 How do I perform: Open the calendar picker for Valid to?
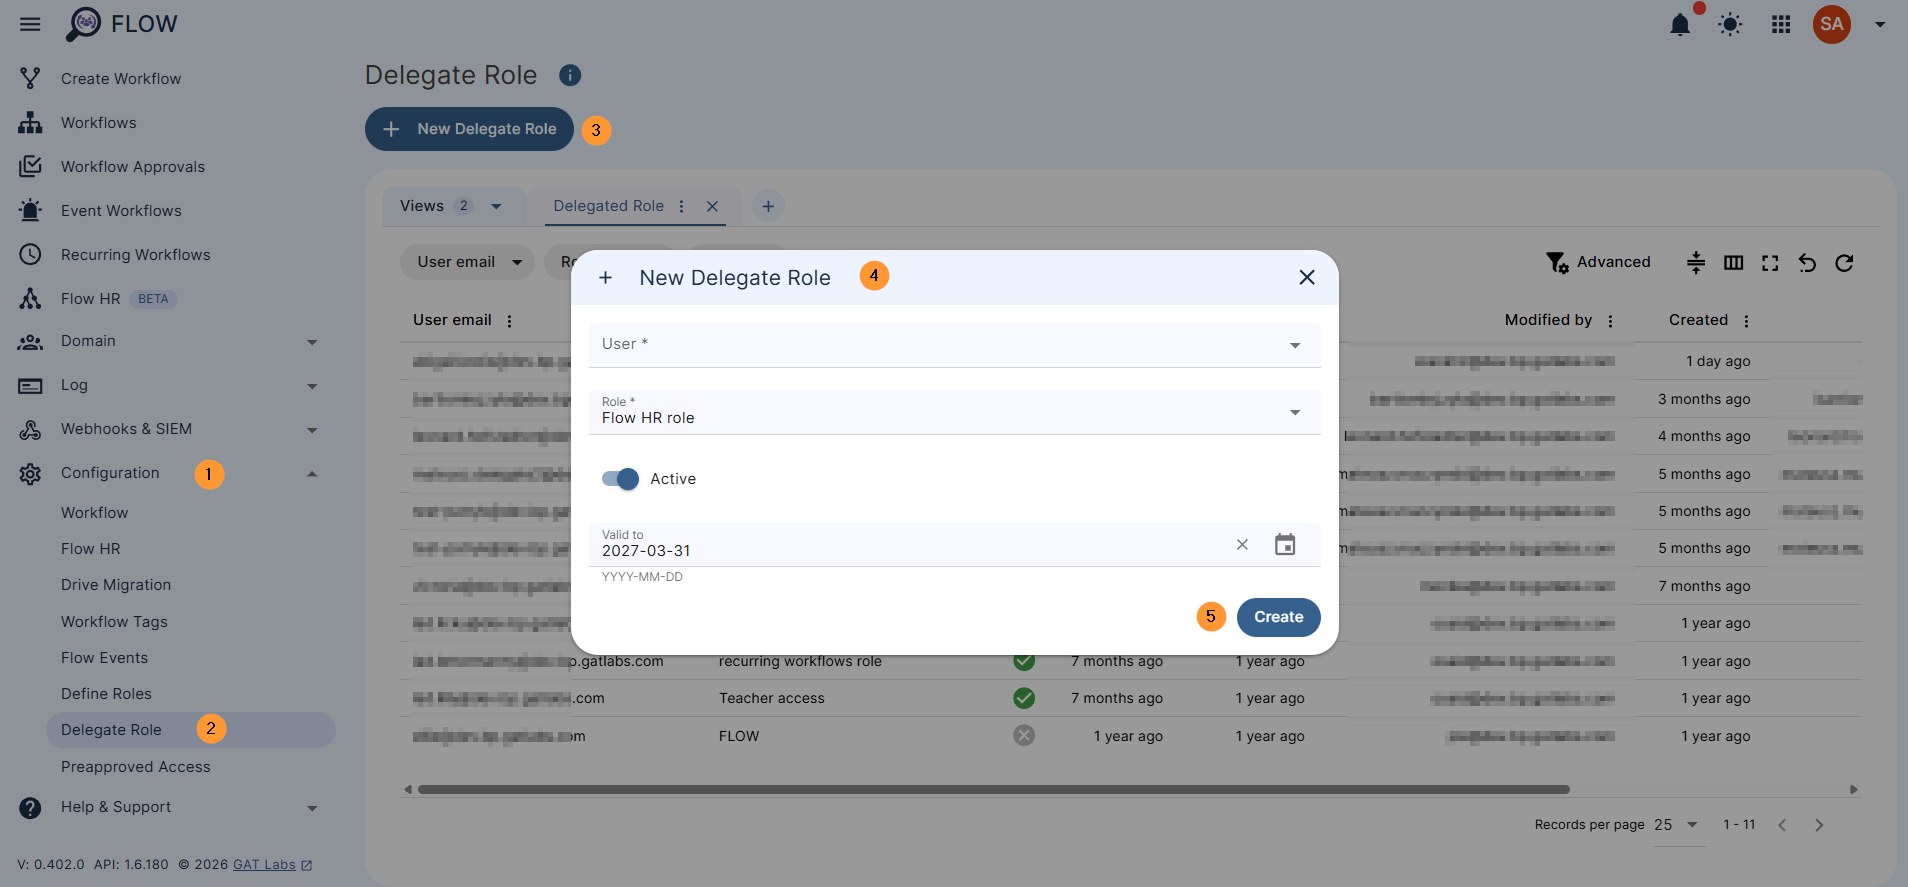[1285, 545]
